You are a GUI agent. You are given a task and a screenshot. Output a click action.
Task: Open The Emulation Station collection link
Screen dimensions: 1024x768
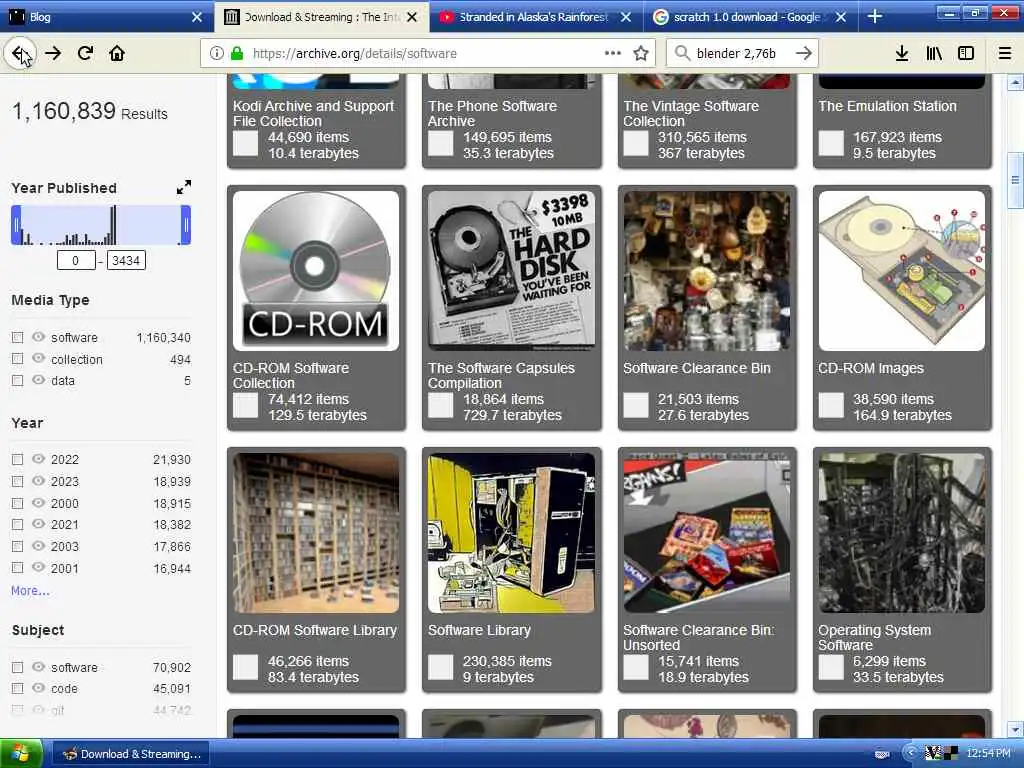pyautogui.click(x=887, y=106)
